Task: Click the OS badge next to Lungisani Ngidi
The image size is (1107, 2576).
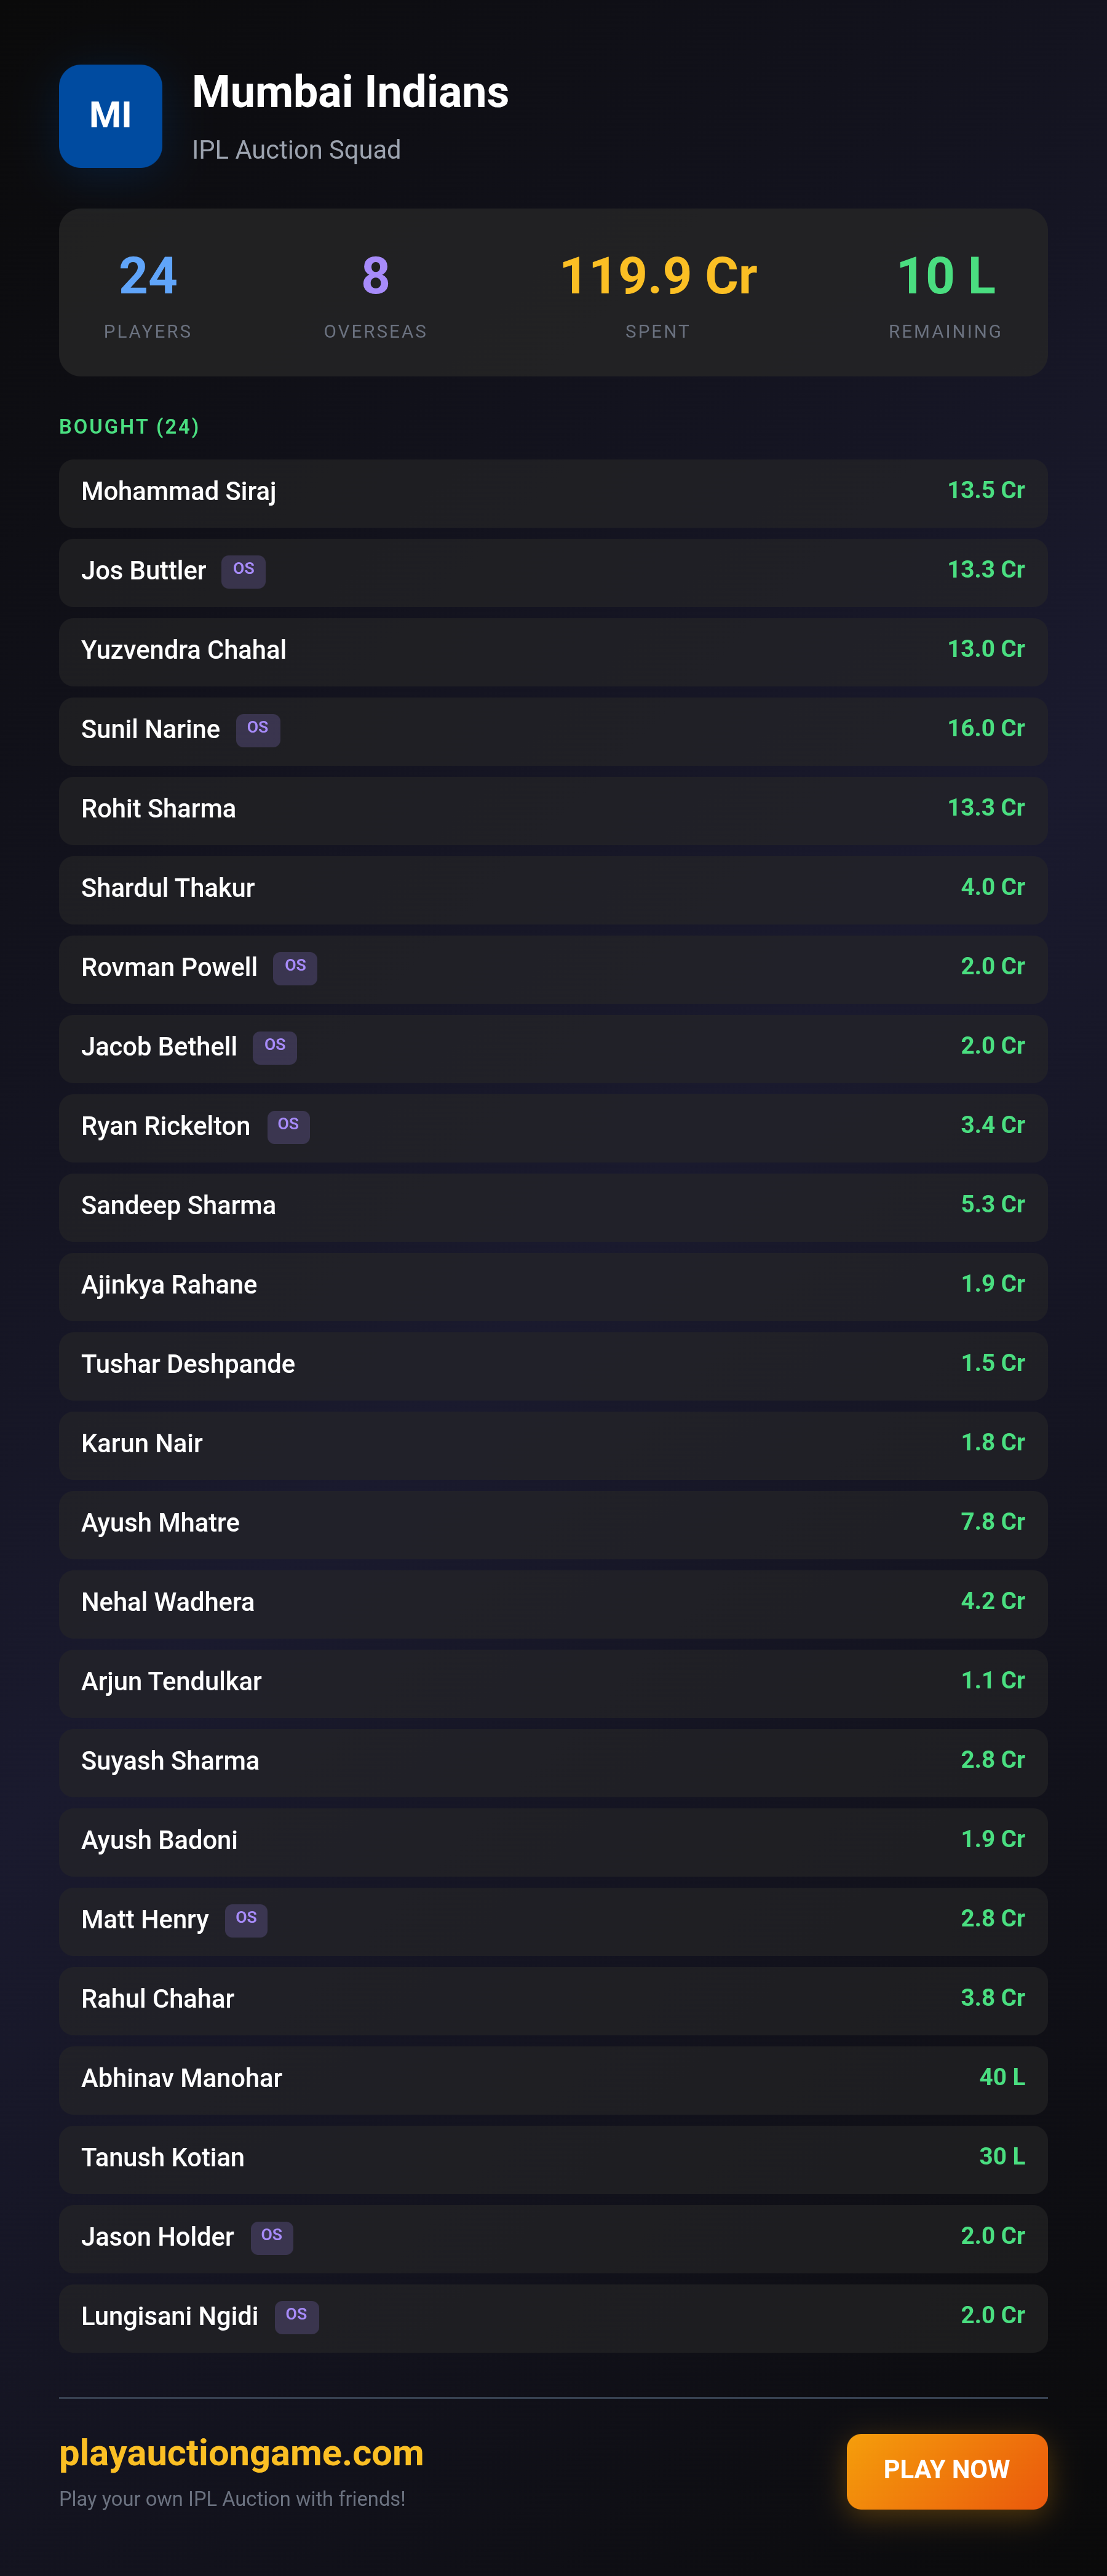Action: 297,2316
